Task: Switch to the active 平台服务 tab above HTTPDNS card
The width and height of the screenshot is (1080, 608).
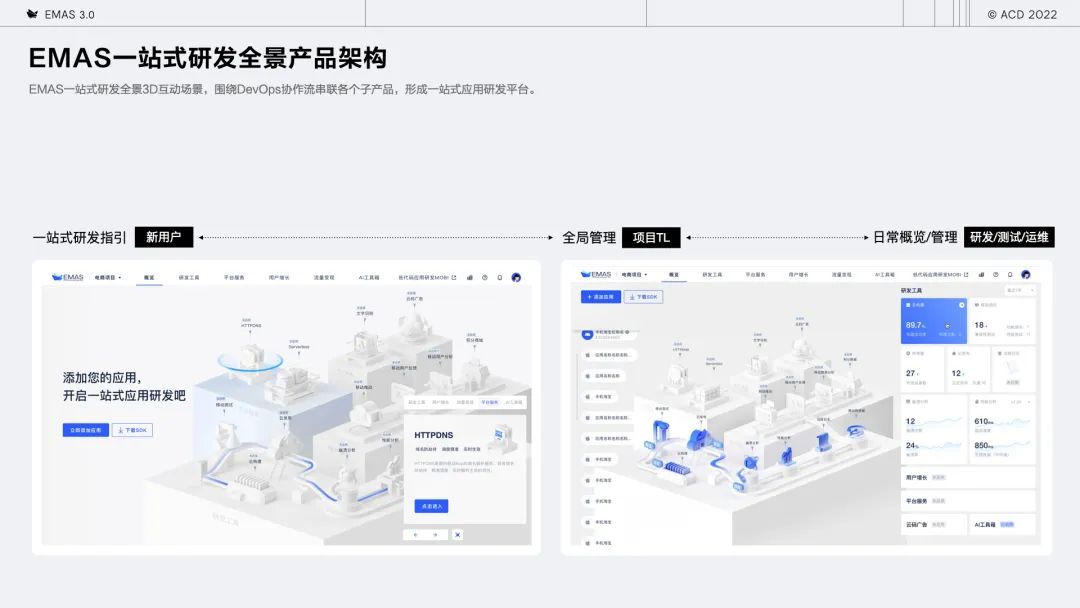Action: (489, 402)
